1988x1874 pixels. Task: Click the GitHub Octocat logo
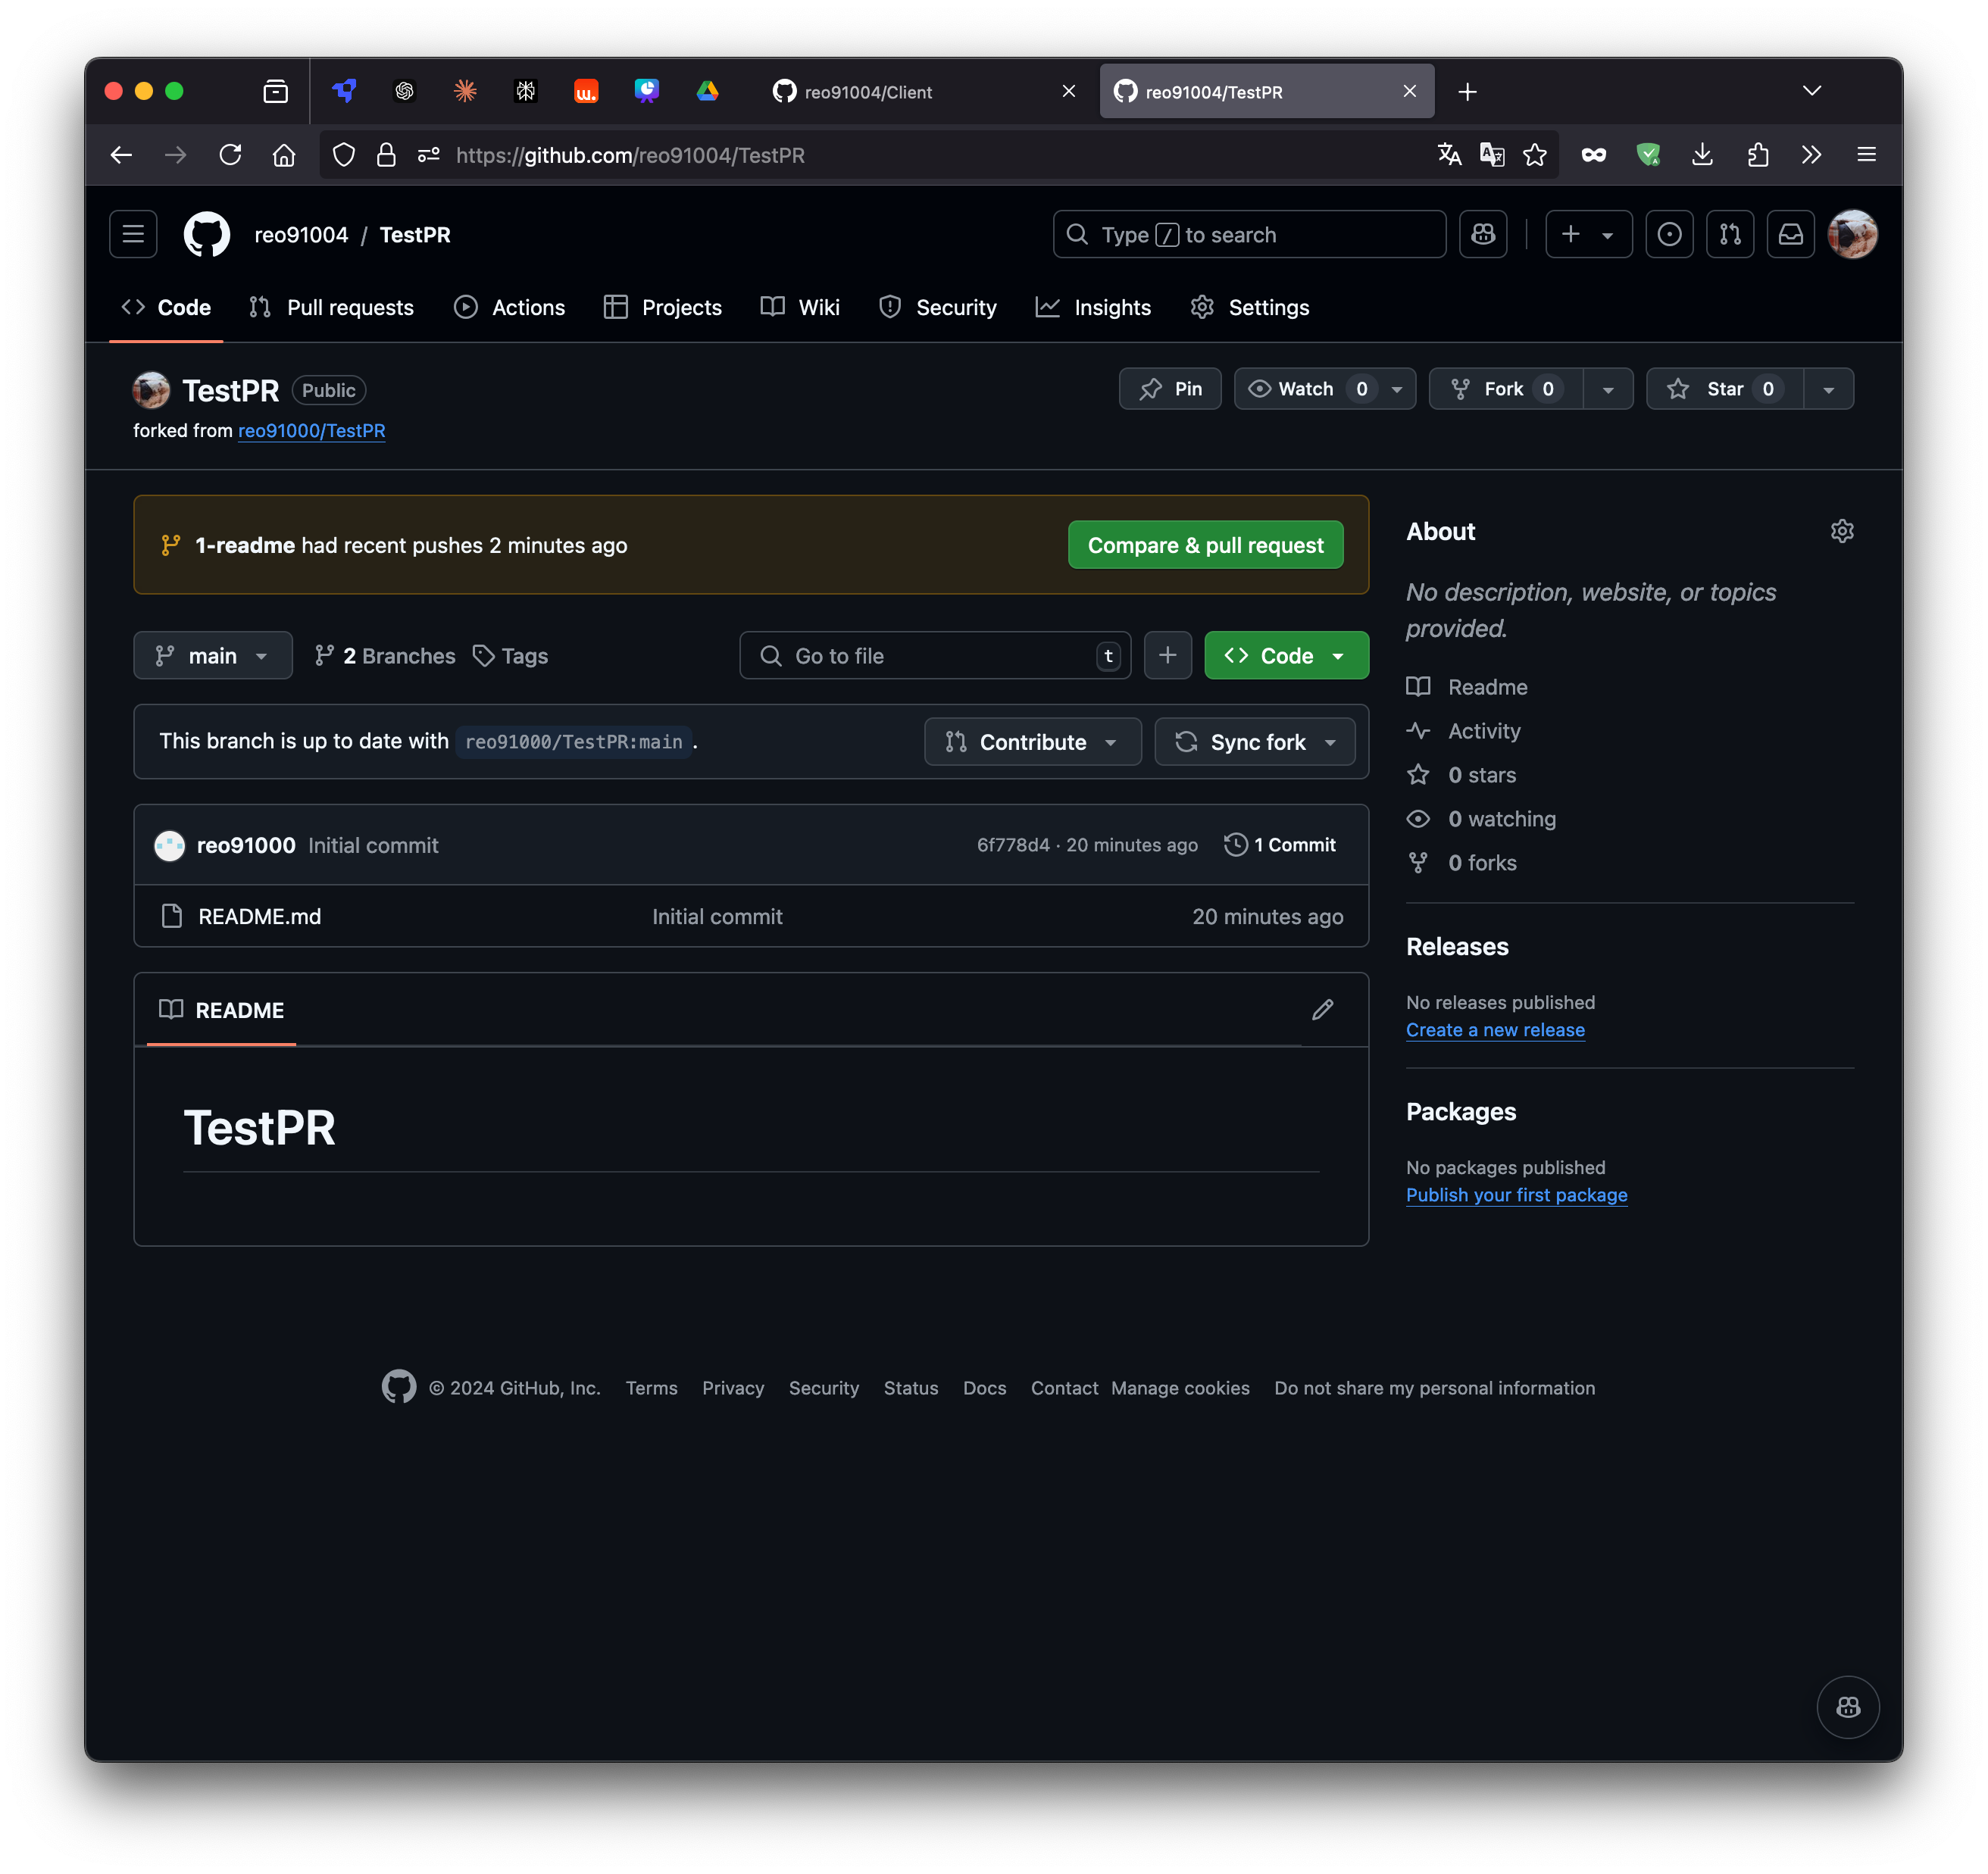[207, 234]
